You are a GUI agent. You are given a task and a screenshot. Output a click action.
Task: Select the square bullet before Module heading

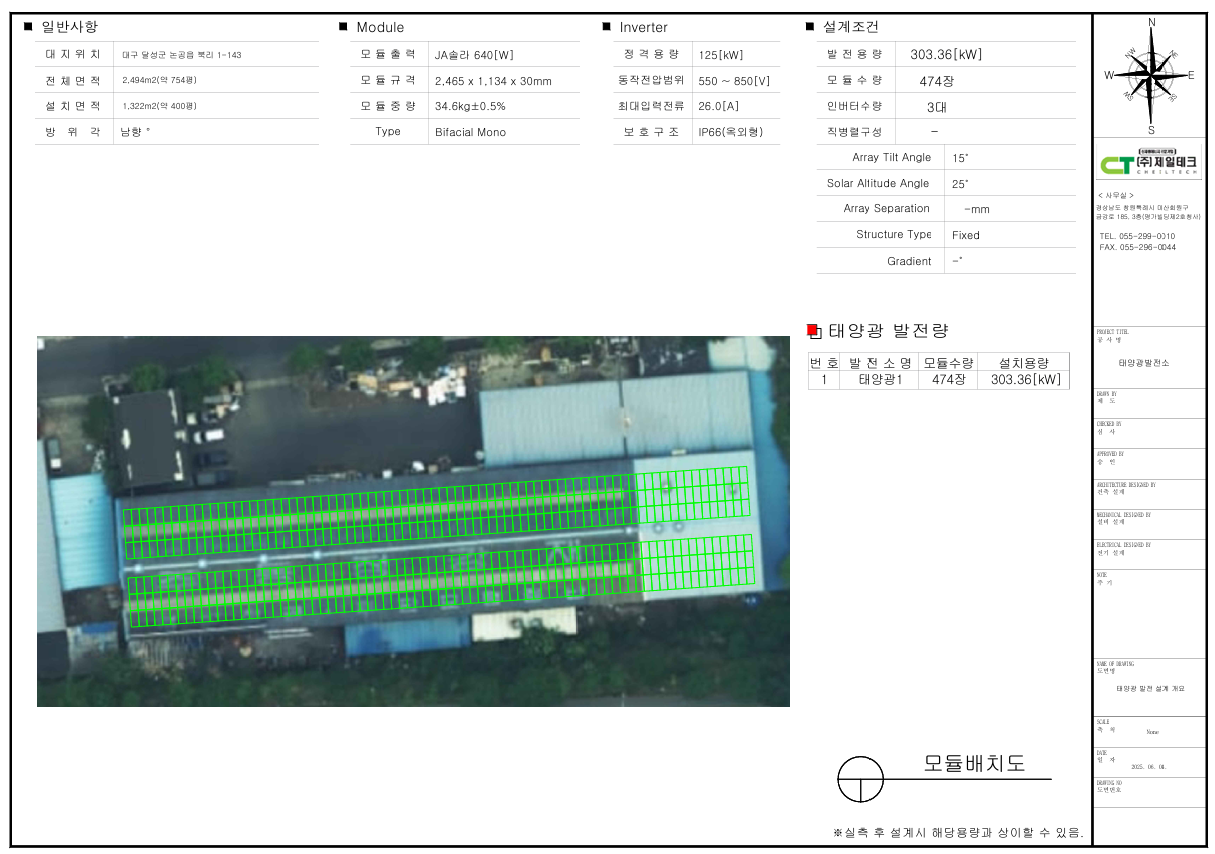[343, 27]
